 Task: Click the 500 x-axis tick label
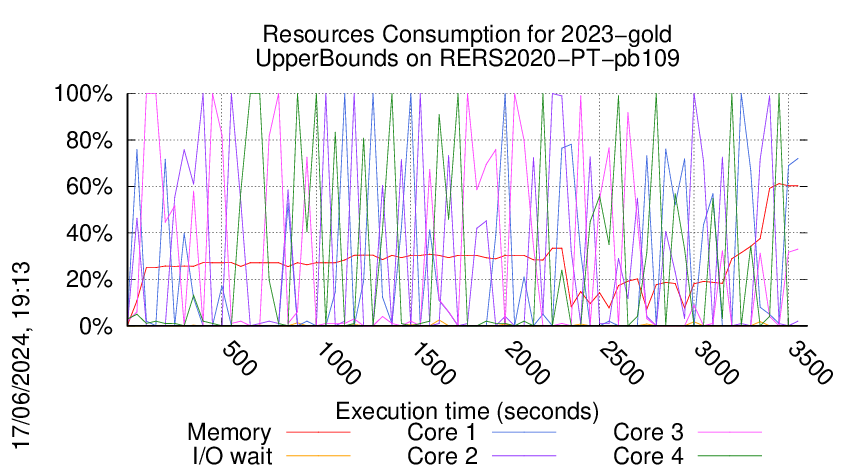tap(239, 358)
